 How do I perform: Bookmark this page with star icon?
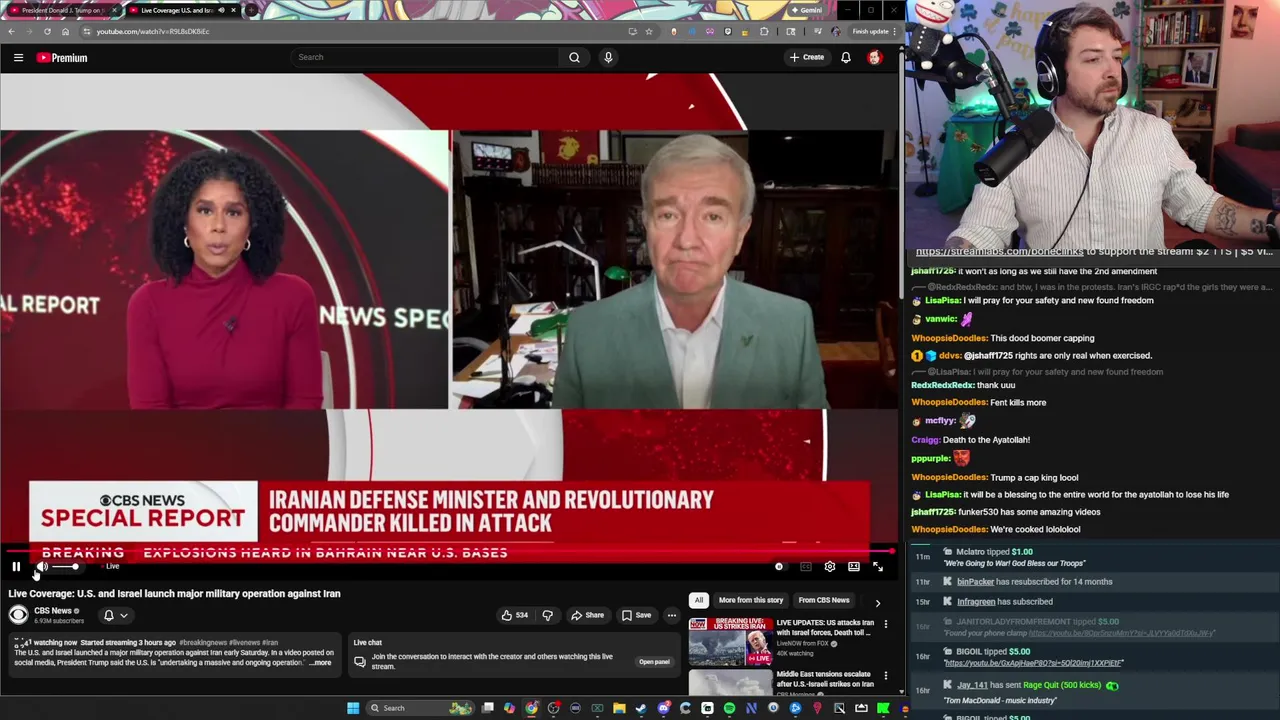click(x=649, y=31)
